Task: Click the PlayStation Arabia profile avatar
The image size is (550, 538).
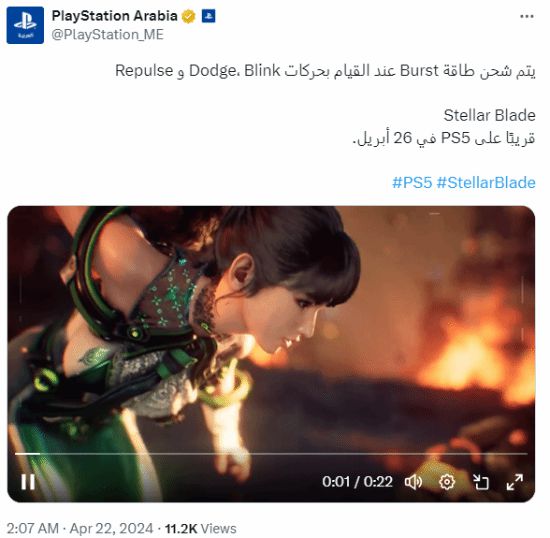Action: [25, 25]
